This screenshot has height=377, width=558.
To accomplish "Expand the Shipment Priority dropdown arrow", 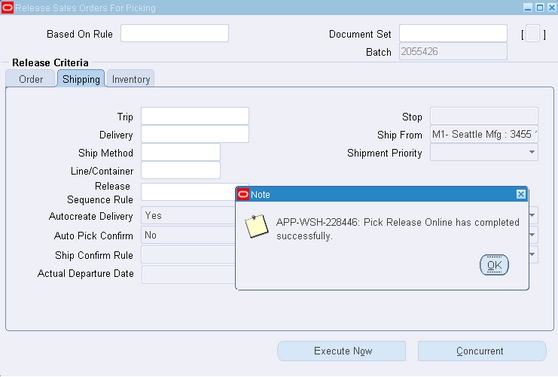I will point(532,152).
